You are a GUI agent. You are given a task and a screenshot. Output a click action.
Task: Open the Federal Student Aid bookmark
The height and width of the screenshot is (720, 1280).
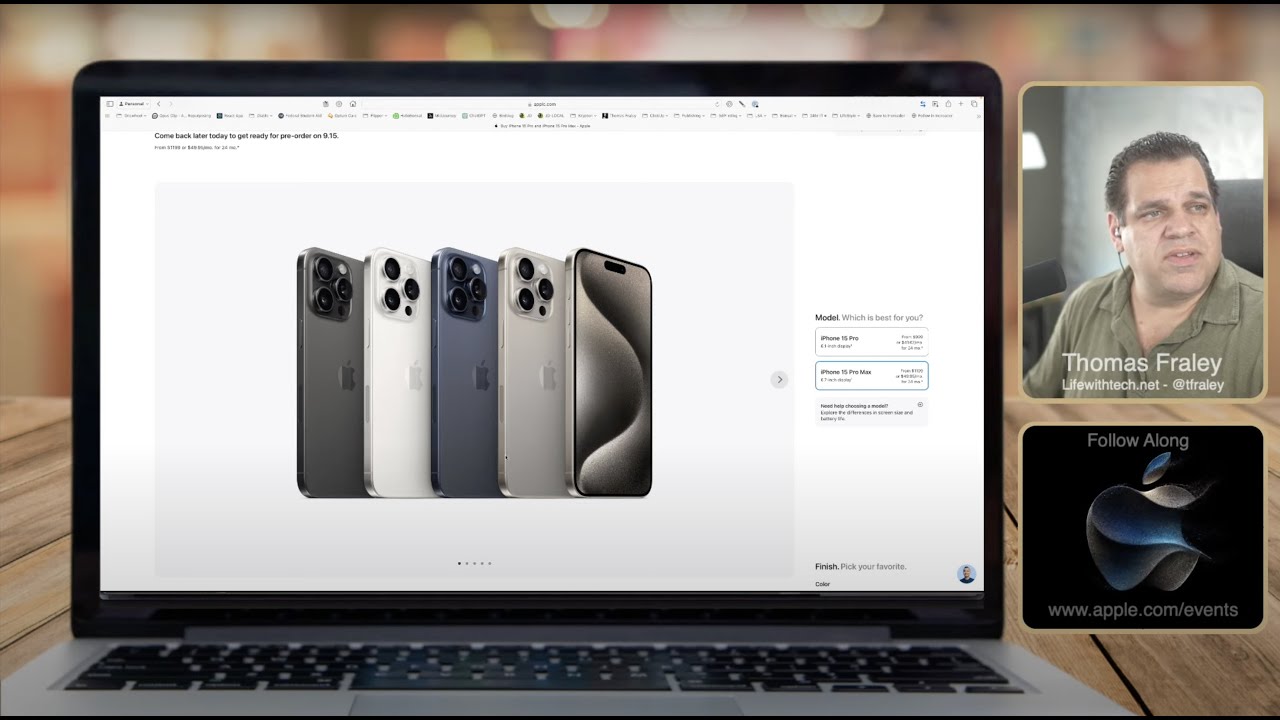pos(301,116)
